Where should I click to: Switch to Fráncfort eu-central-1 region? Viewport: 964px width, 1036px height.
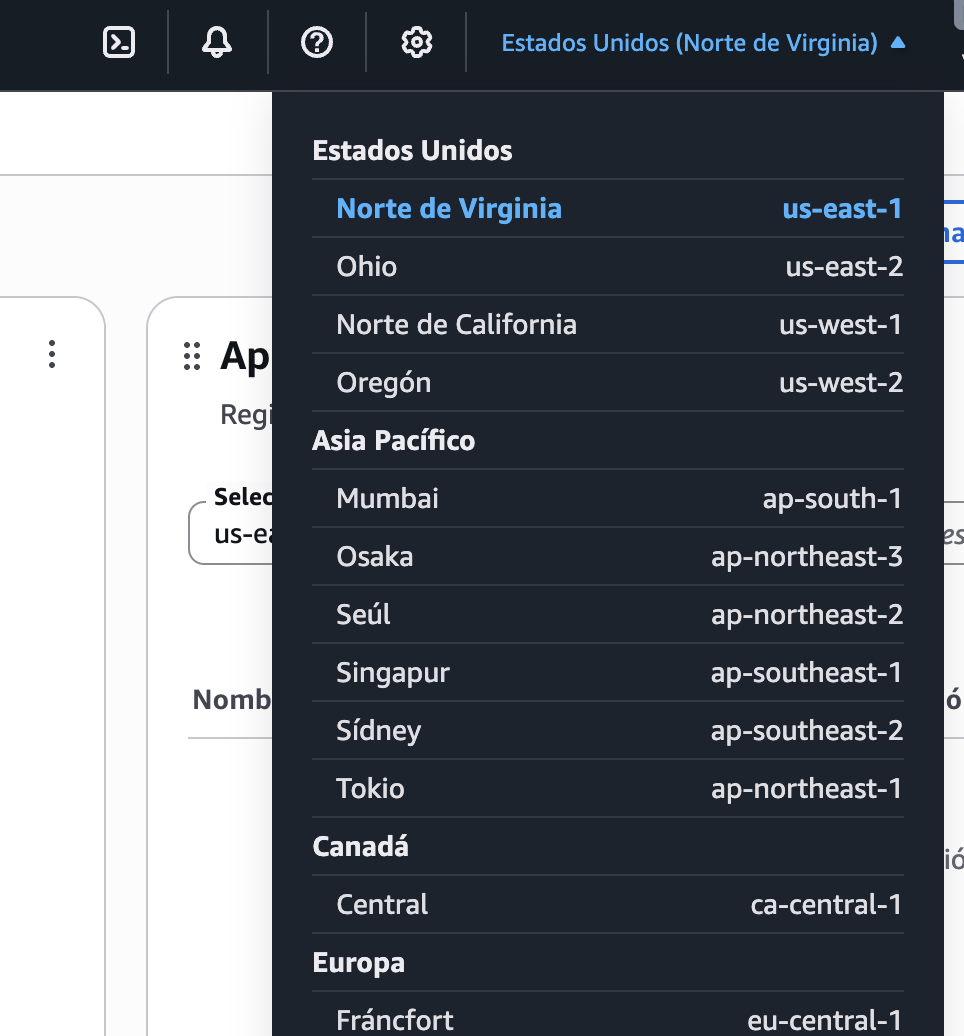point(607,1019)
